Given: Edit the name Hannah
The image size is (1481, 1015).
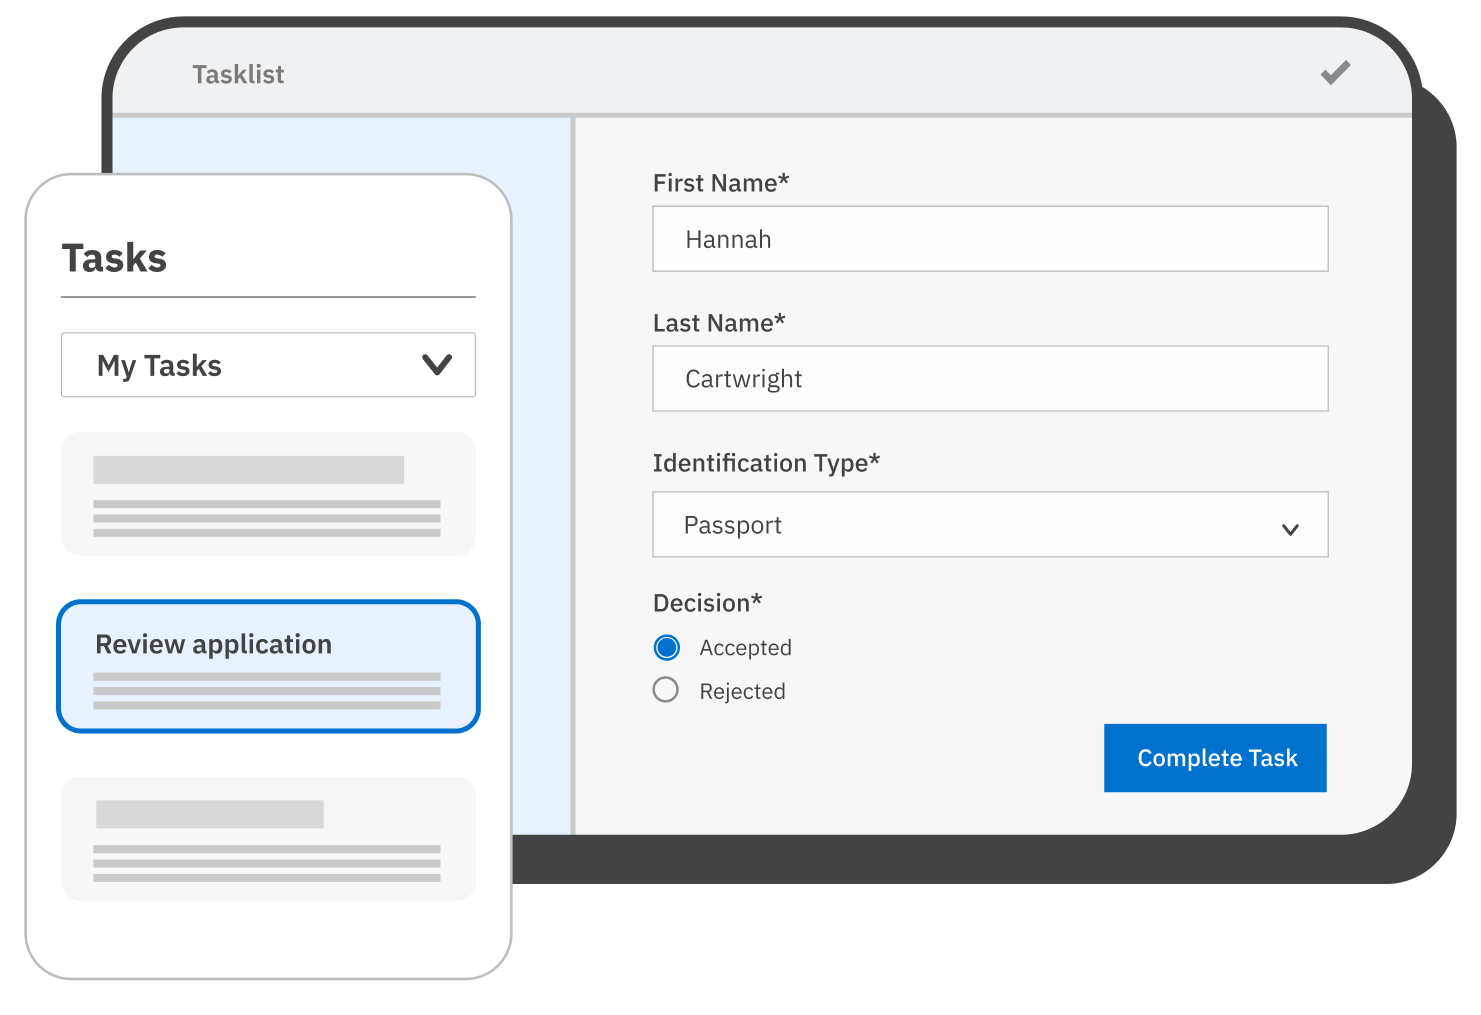Looking at the screenshot, I should [x=728, y=239].
